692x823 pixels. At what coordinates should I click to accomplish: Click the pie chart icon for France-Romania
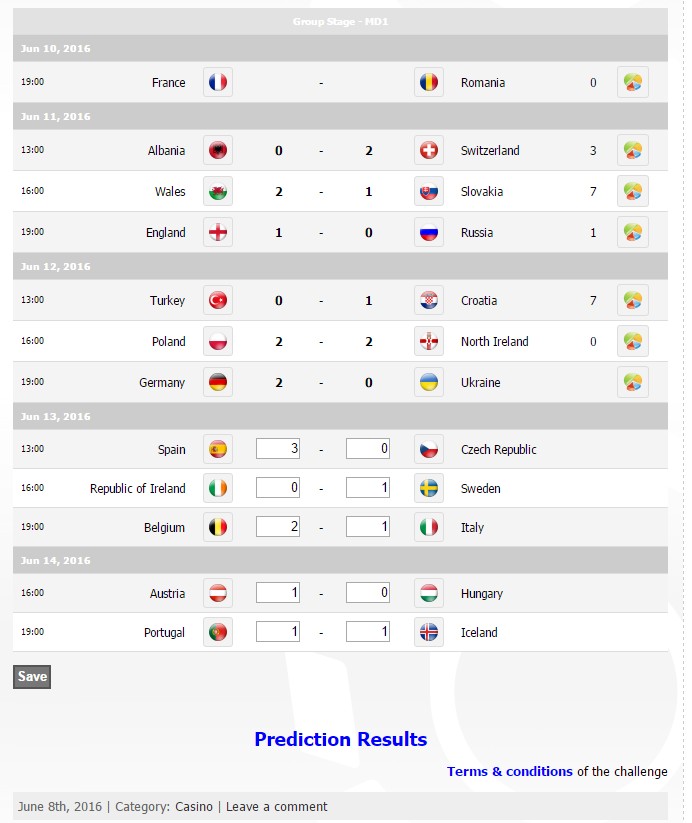(632, 82)
